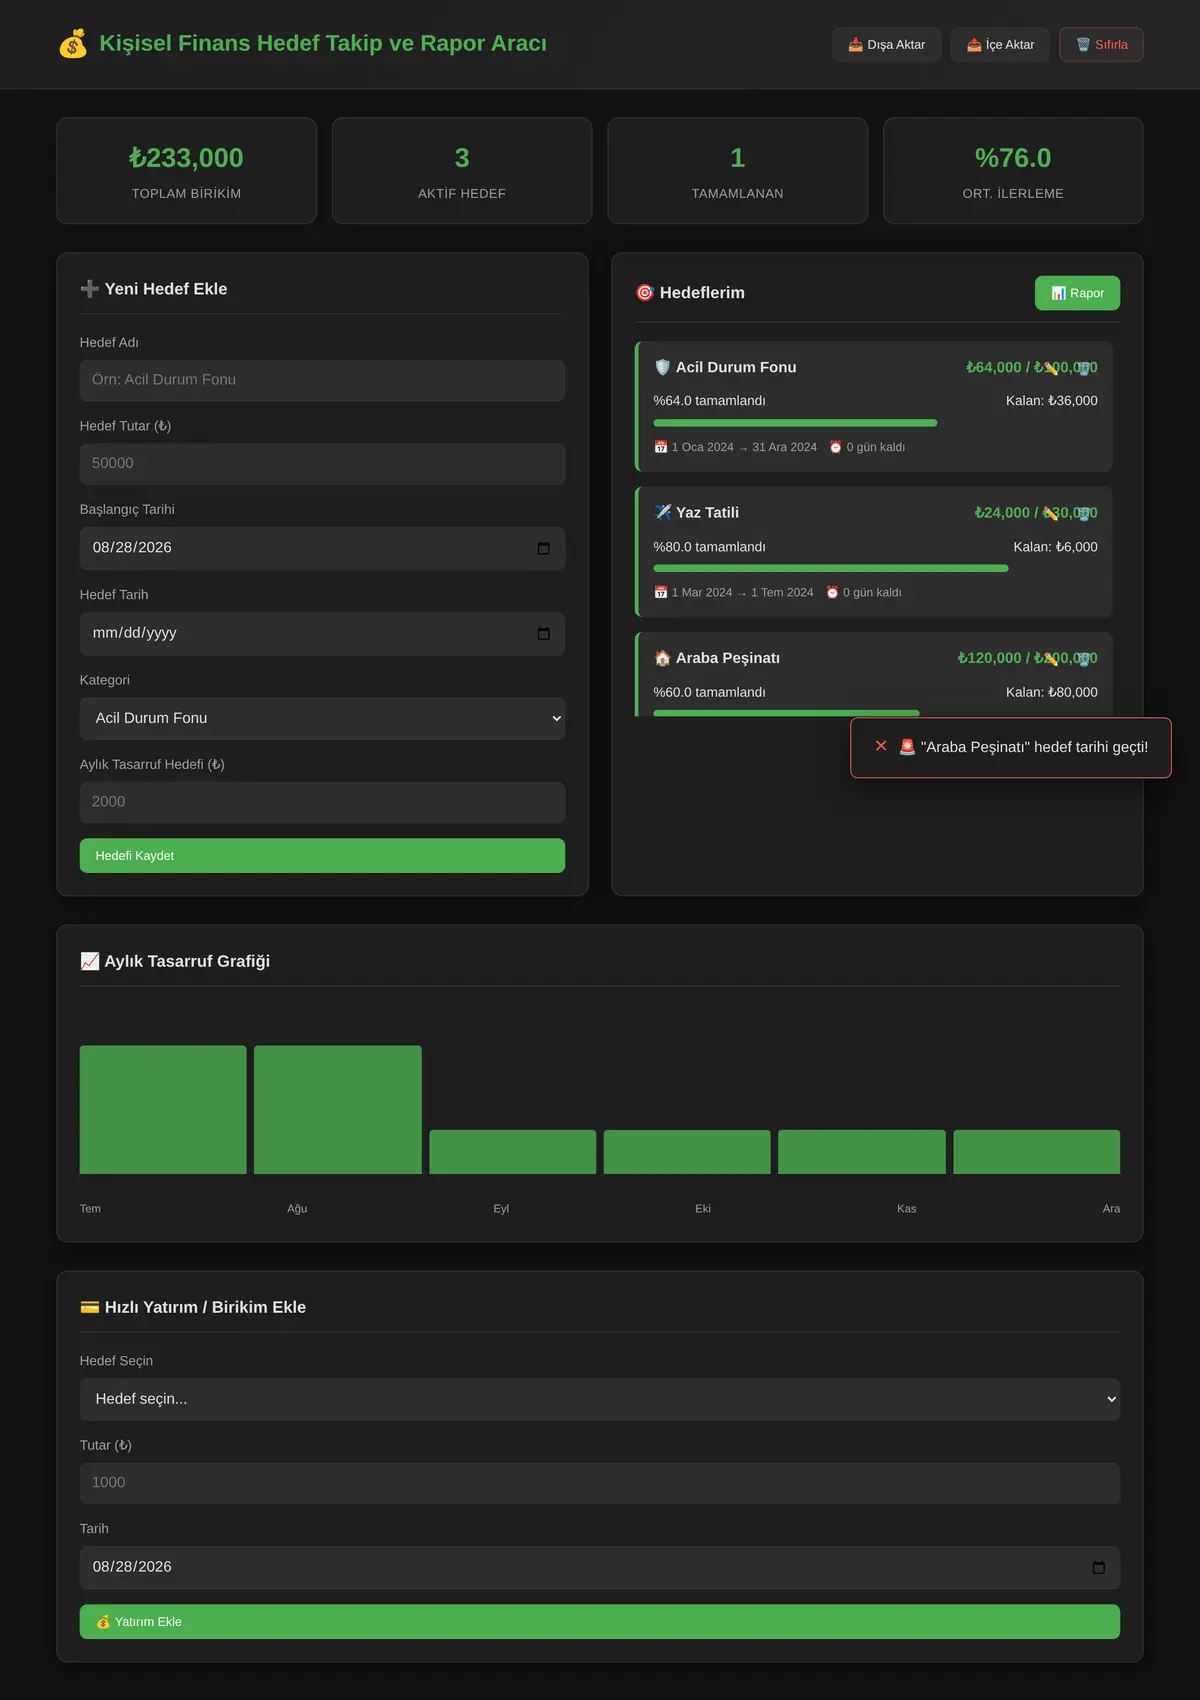
Task: Click the Yaz Tatili progress bar
Action: coord(875,568)
